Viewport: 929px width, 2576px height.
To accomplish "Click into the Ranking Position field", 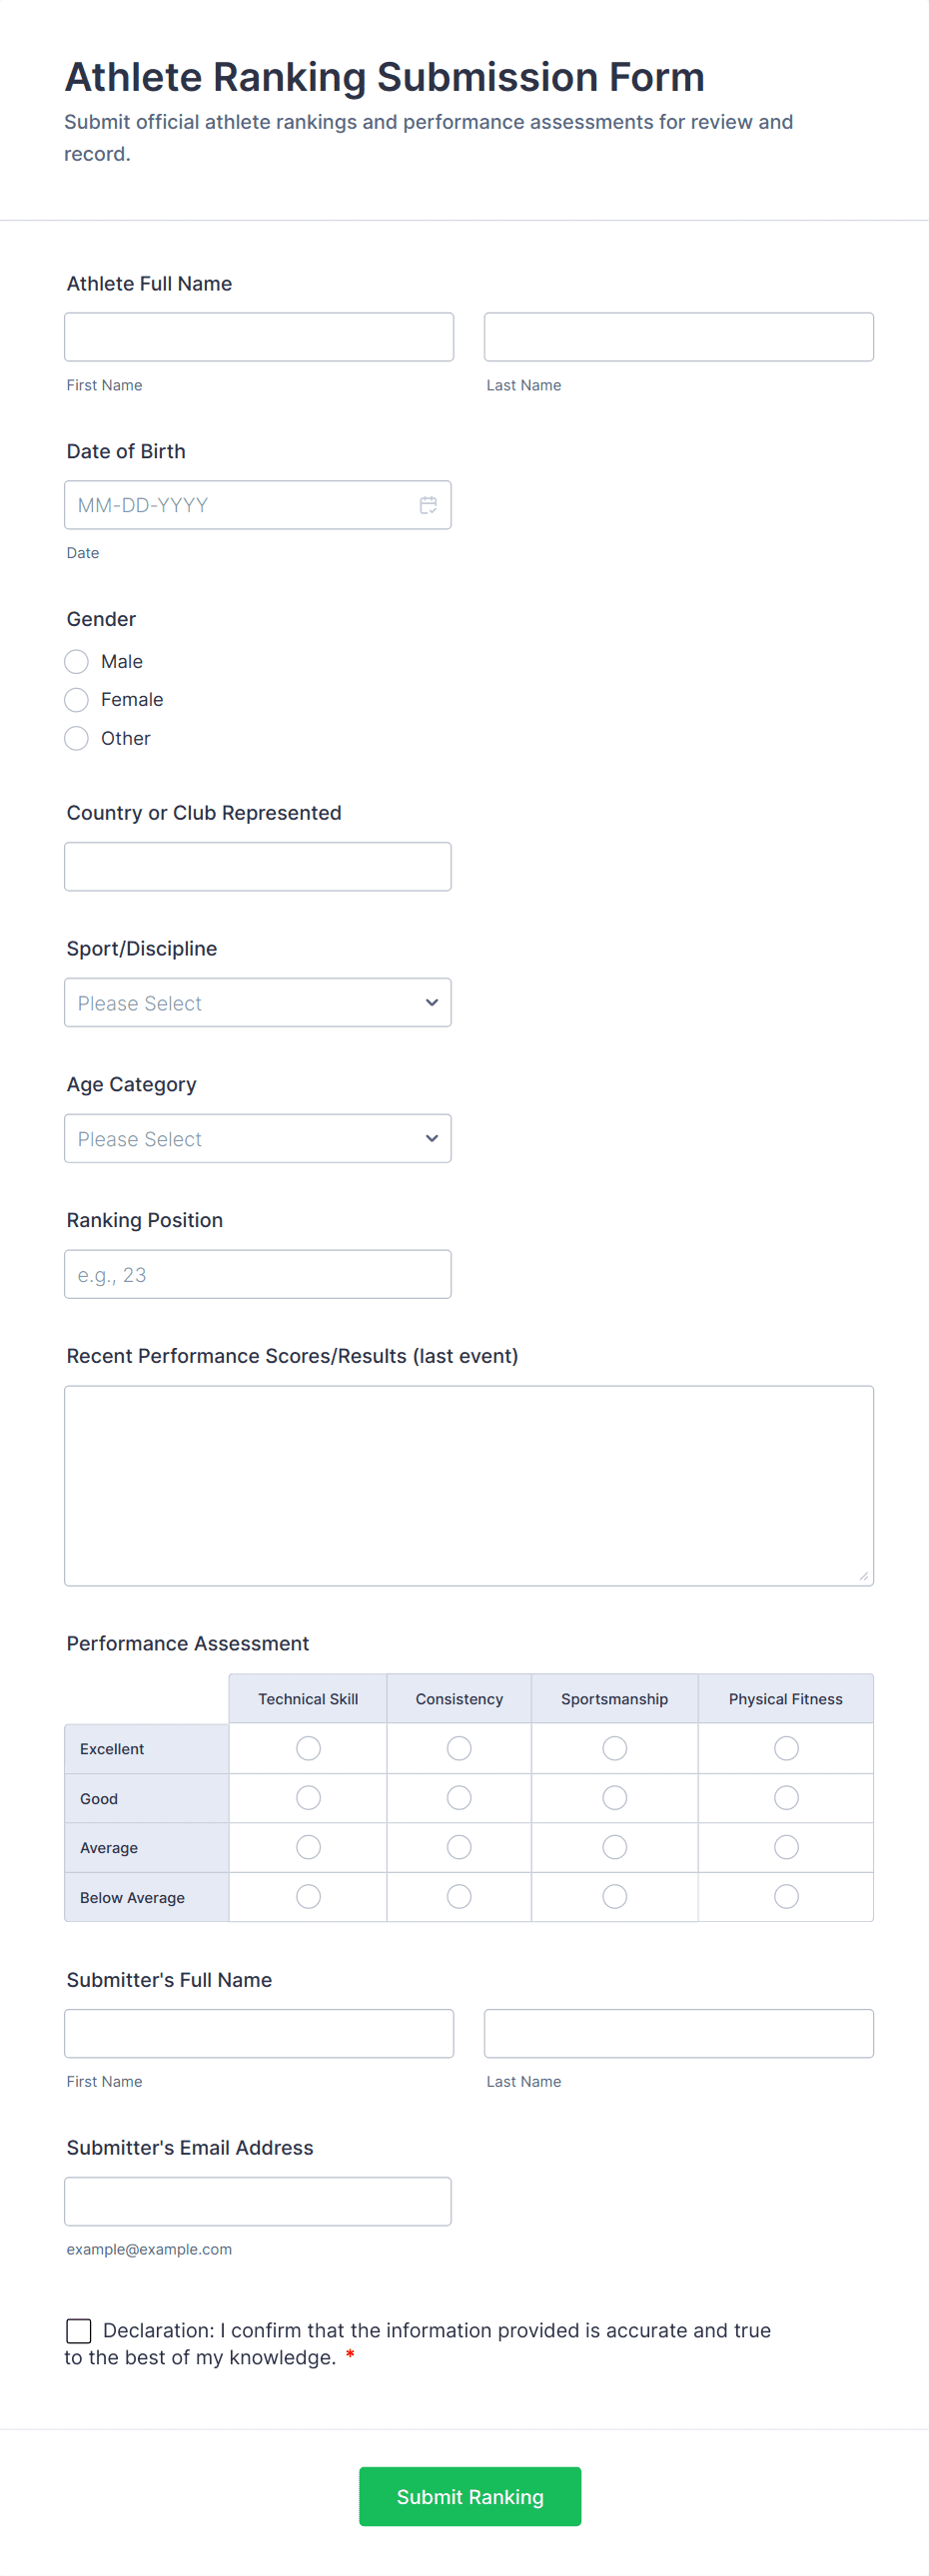I will pos(258,1275).
